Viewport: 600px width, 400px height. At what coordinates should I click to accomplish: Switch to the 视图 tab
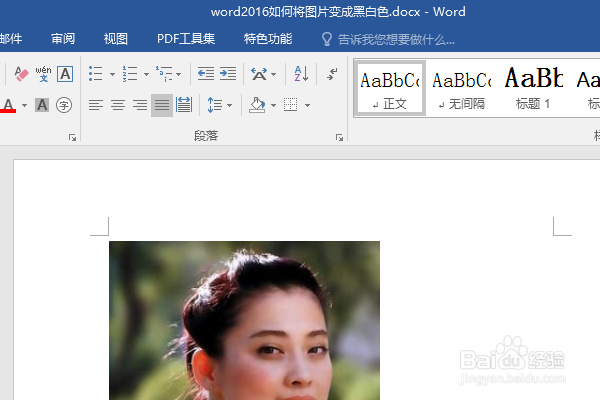[x=116, y=39]
